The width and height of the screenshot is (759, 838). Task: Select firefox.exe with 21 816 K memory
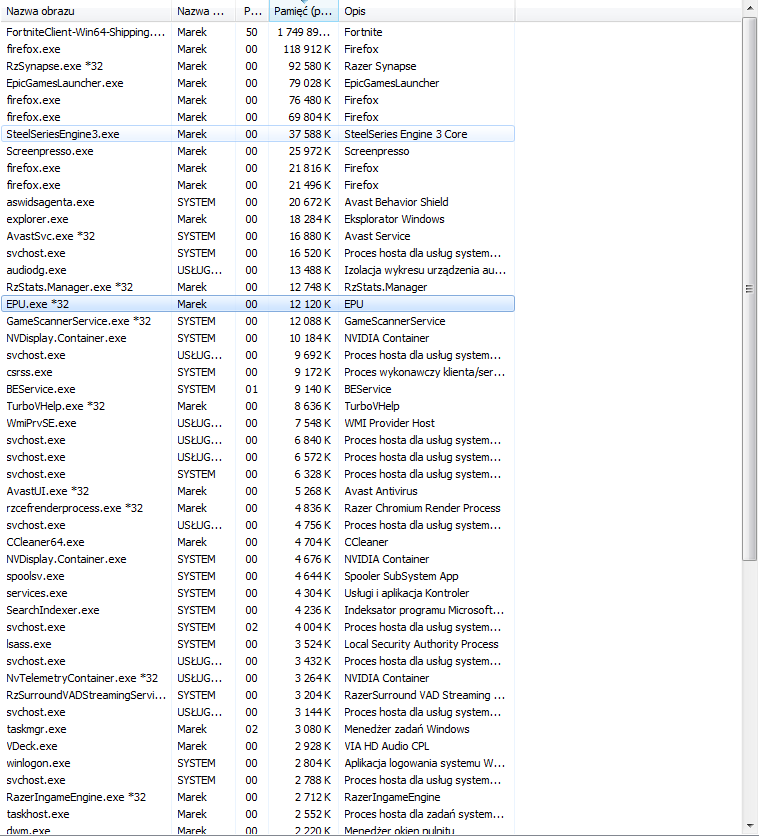tap(258, 168)
